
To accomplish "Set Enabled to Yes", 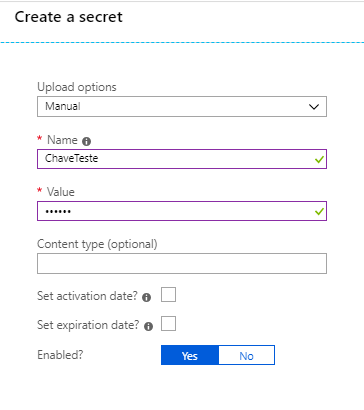I will (x=190, y=355).
